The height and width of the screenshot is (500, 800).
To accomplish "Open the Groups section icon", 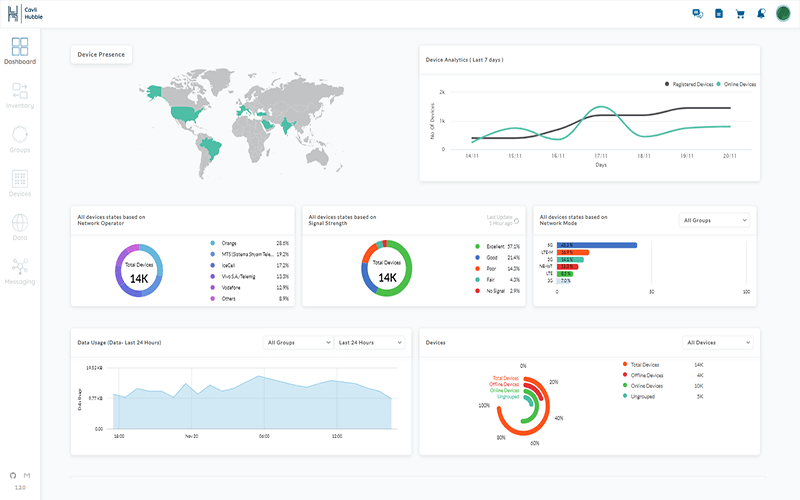I will coord(20,139).
